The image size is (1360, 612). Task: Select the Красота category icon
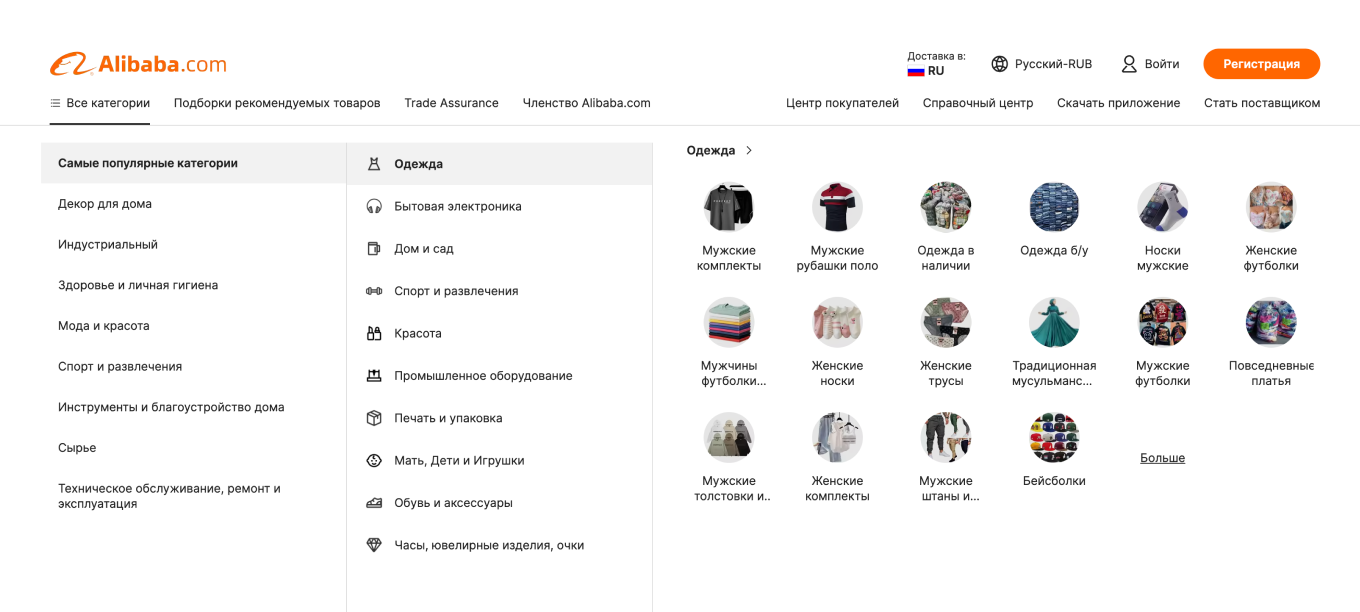pyautogui.click(x=374, y=333)
